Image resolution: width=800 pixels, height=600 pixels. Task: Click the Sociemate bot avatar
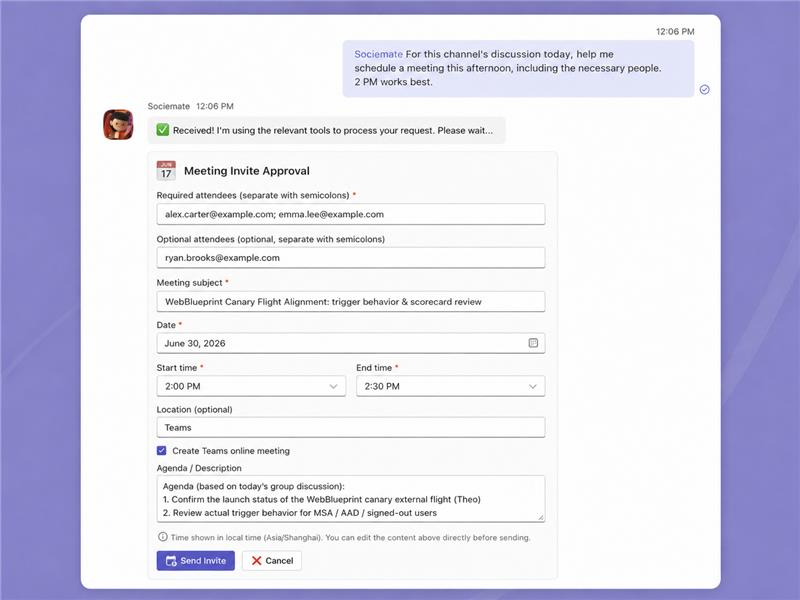tap(118, 124)
